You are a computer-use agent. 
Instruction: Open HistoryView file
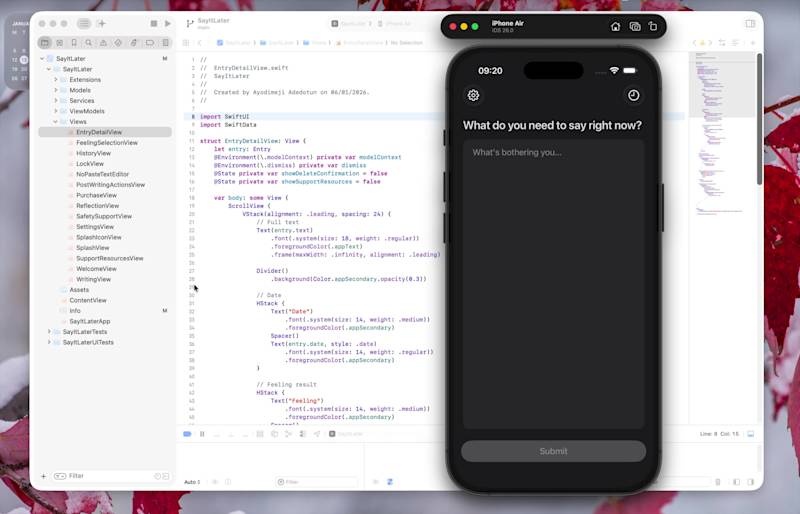coord(93,153)
